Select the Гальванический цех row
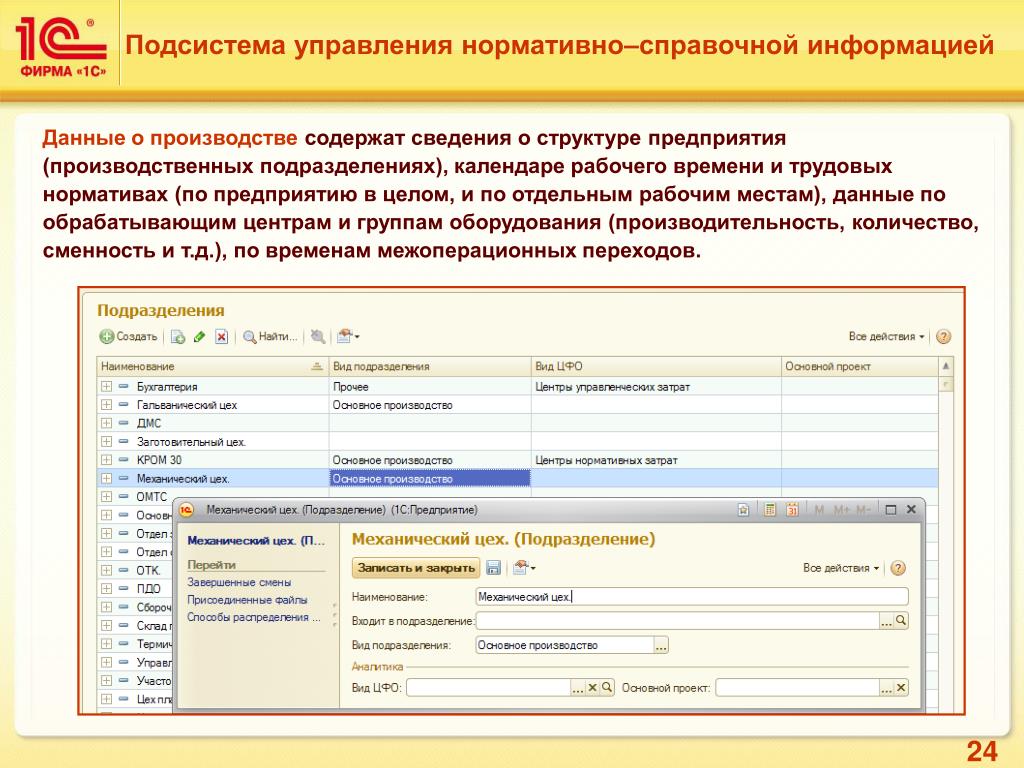 coord(187,405)
